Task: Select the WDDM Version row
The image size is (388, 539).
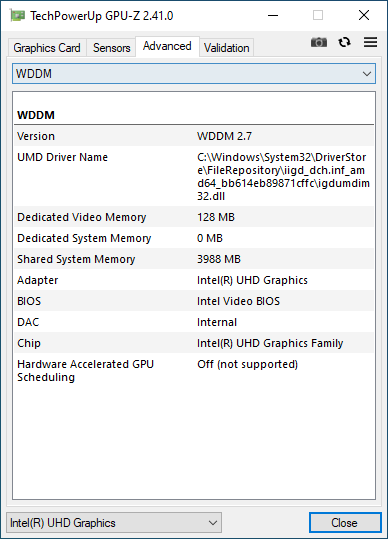Action: 194,136
